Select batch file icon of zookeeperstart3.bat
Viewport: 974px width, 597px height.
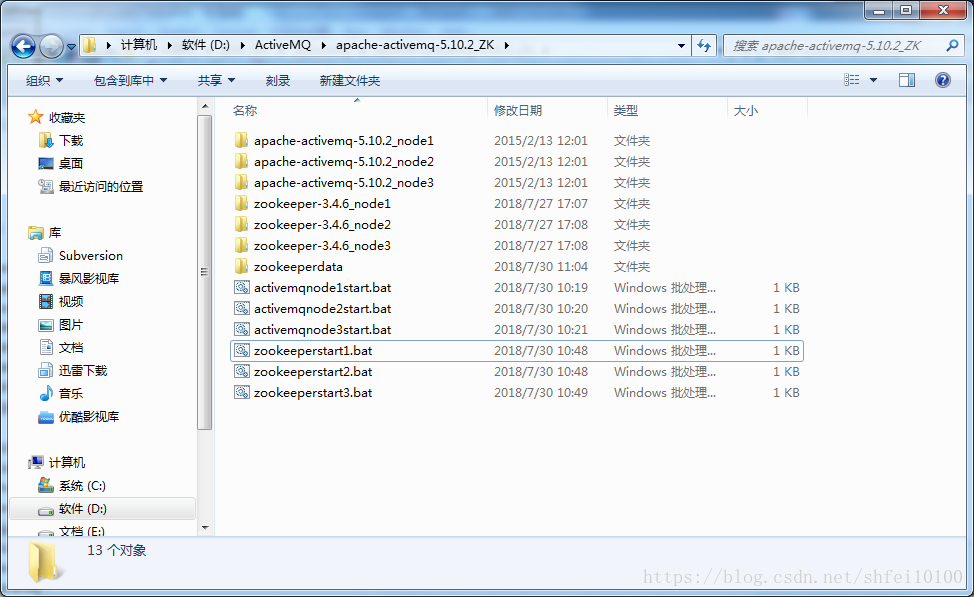pos(242,393)
